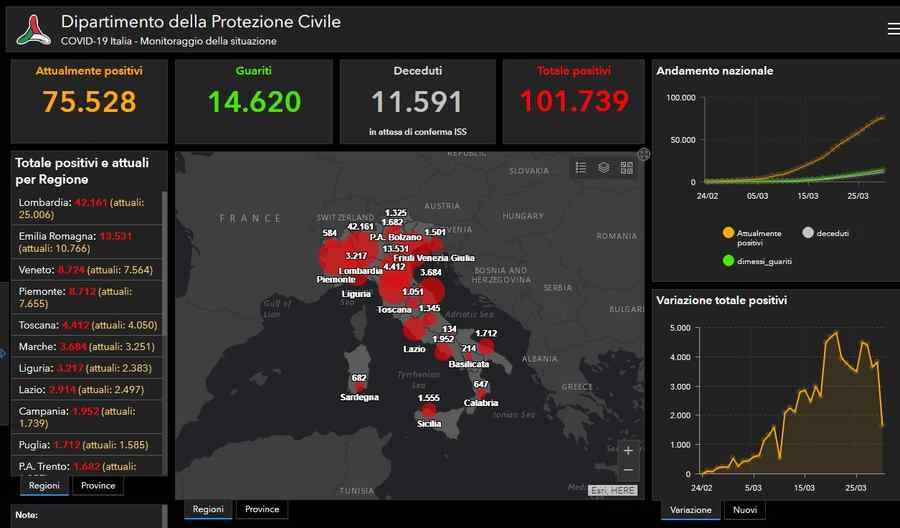Toggle the 'Attualmente positivi' legend series
The image size is (900, 528).
(728, 233)
